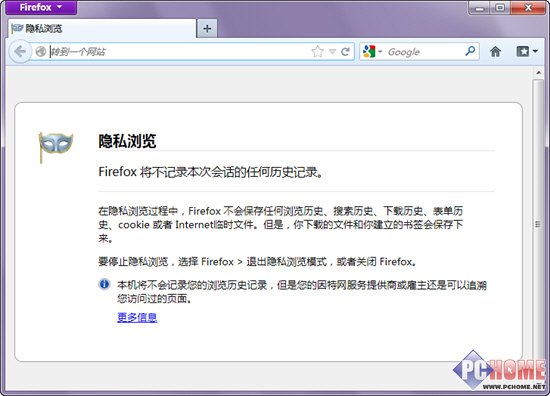Image resolution: width=550 pixels, height=396 pixels.
Task: Select the 隐私浏览 tab
Action: pyautogui.click(x=102, y=28)
